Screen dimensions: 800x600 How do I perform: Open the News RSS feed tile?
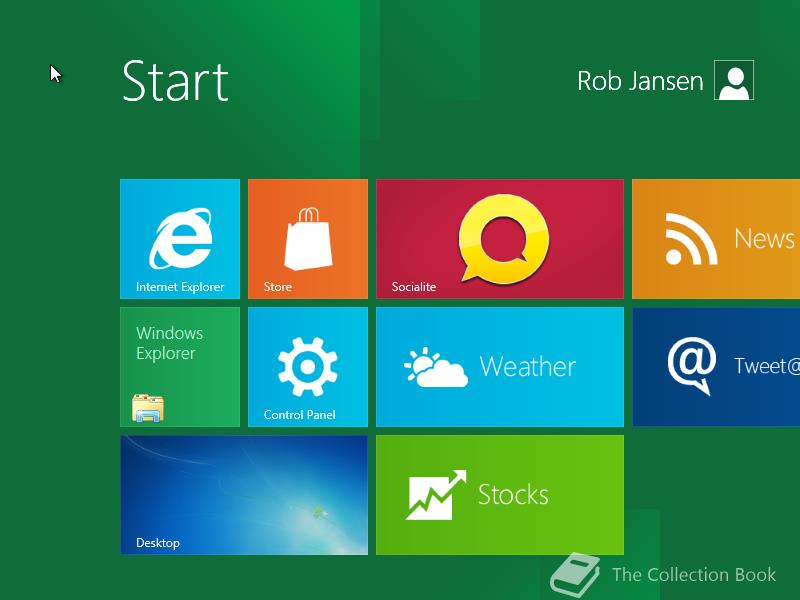[x=716, y=239]
